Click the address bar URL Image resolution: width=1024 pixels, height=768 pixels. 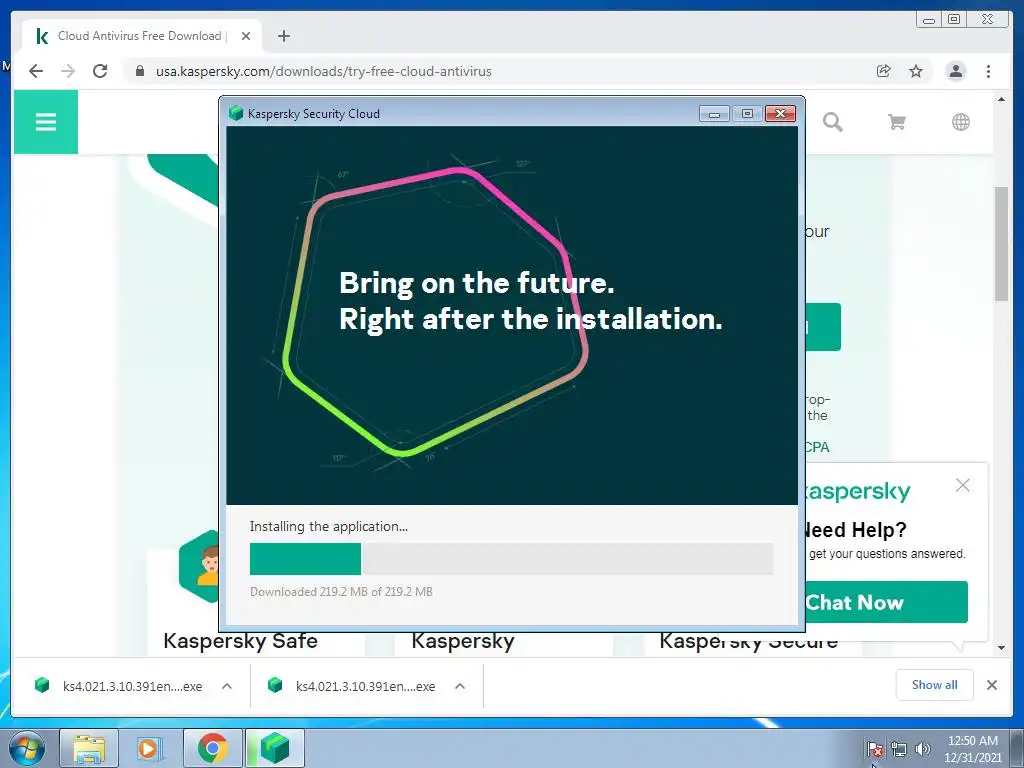[323, 71]
